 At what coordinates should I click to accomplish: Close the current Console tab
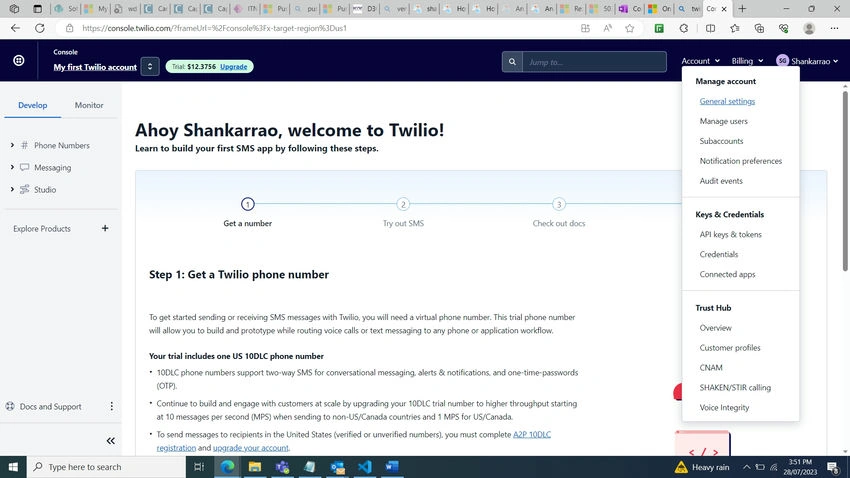point(724,9)
